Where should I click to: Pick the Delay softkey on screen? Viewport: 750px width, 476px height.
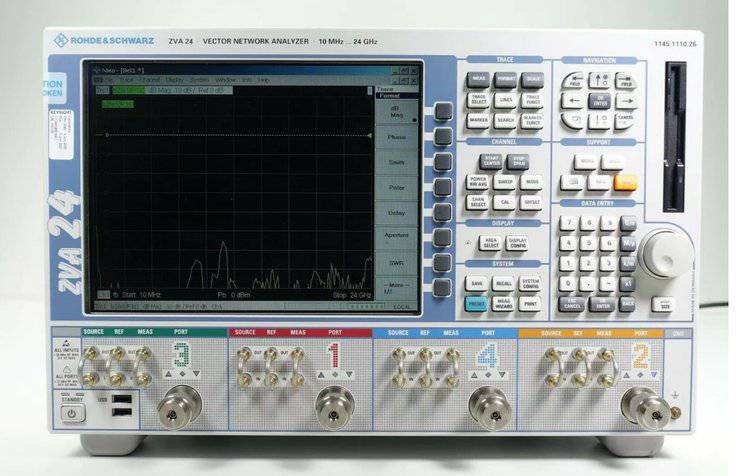tap(396, 213)
